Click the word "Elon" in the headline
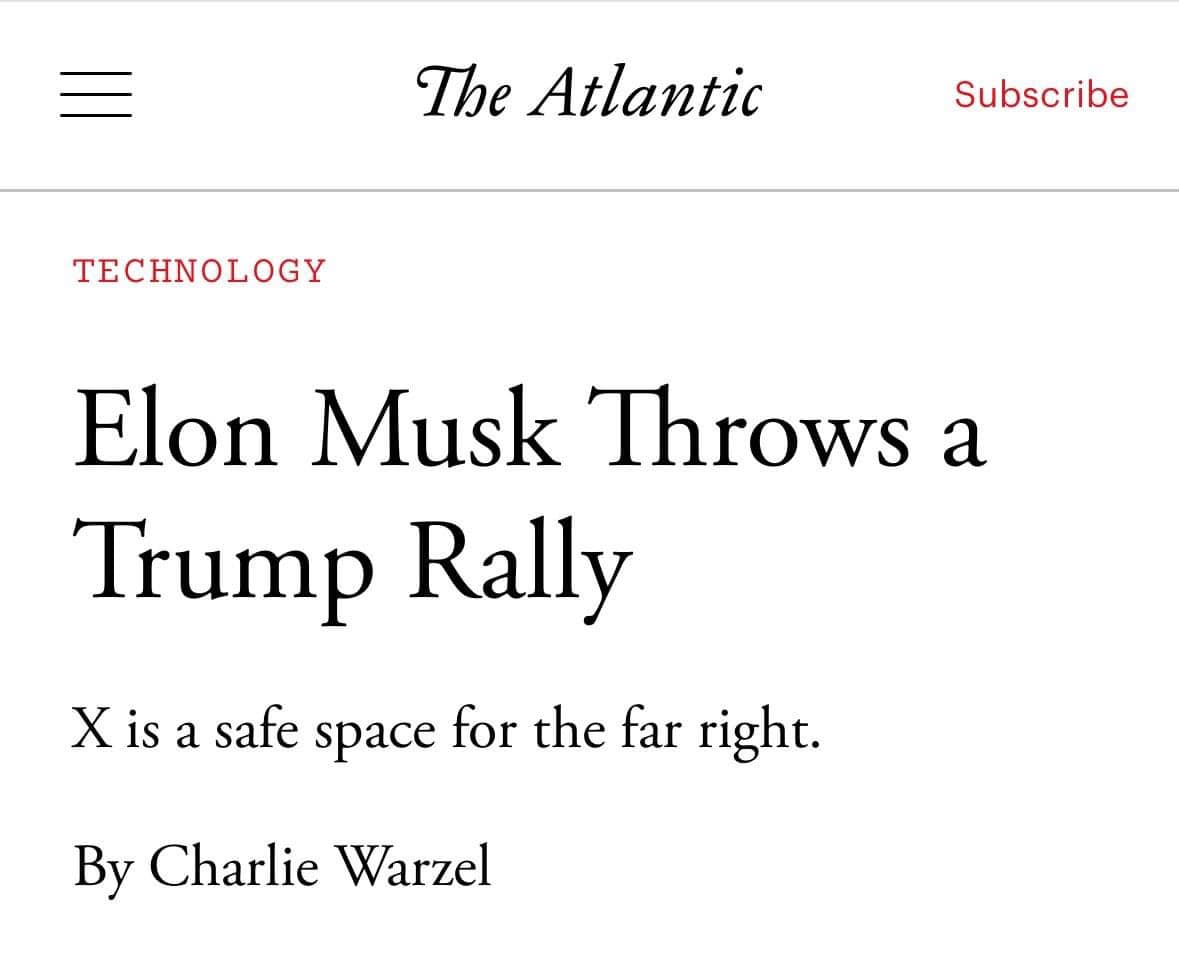This screenshot has height=959, width=1179. [x=176, y=430]
